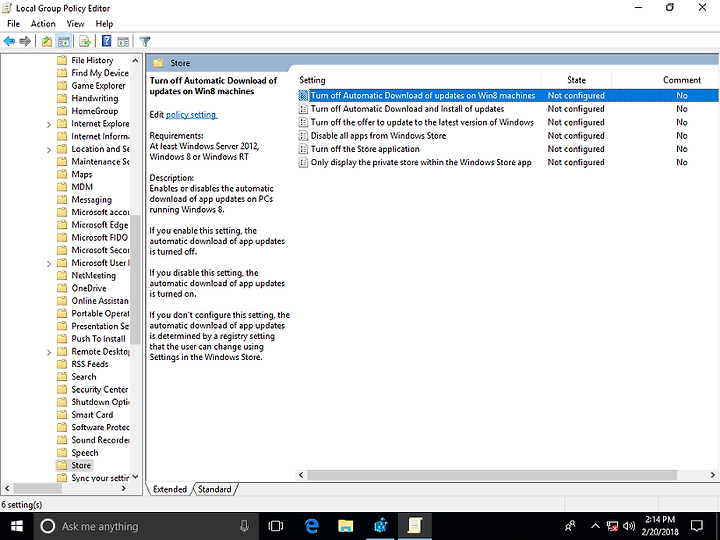Open the View menu
Viewport: 720px width, 540px height.
[75, 23]
